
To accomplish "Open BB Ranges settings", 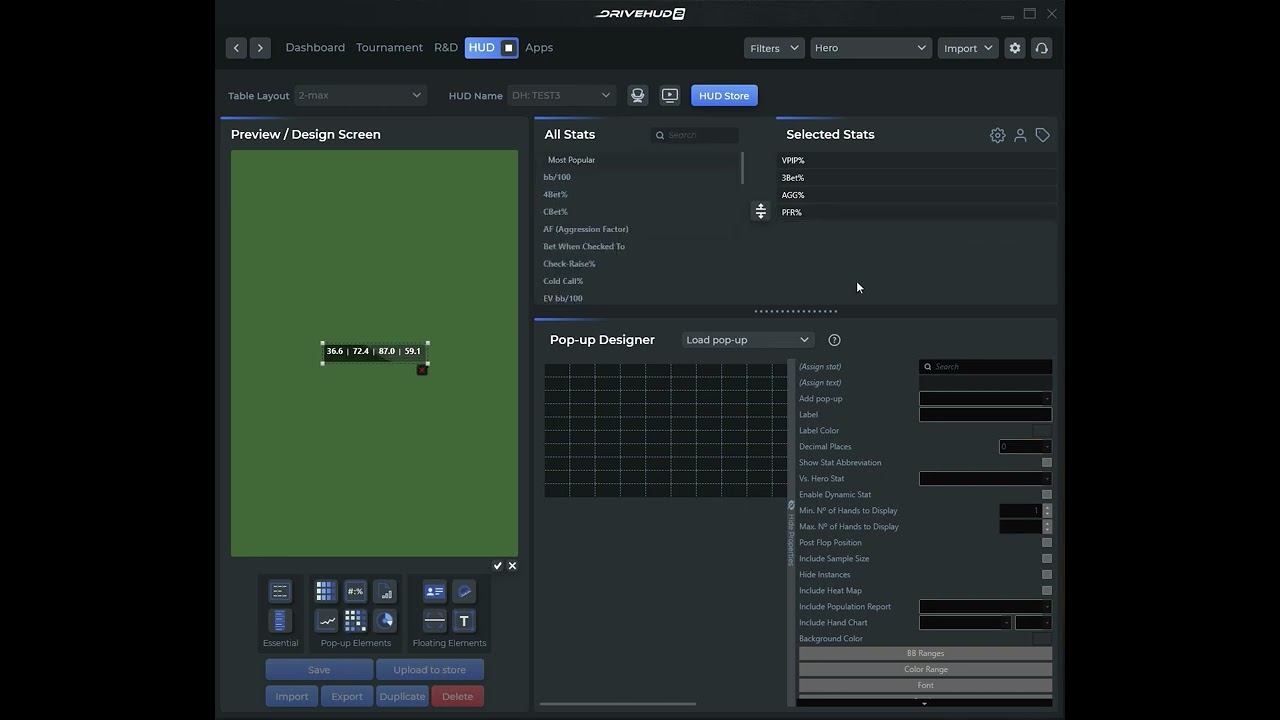I will (x=925, y=653).
